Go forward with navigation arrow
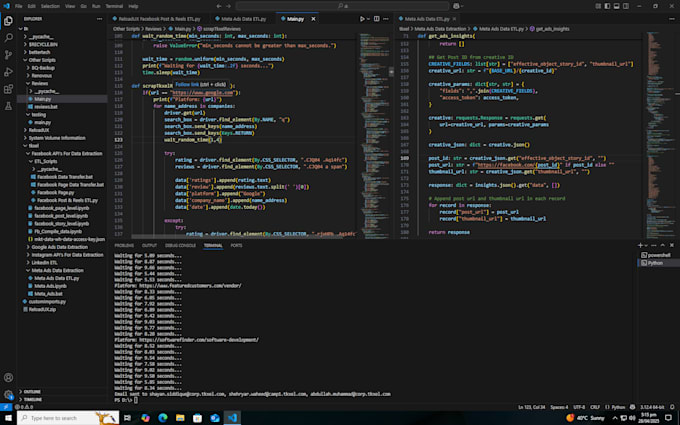This screenshot has height=425, width=680. pos(229,6)
